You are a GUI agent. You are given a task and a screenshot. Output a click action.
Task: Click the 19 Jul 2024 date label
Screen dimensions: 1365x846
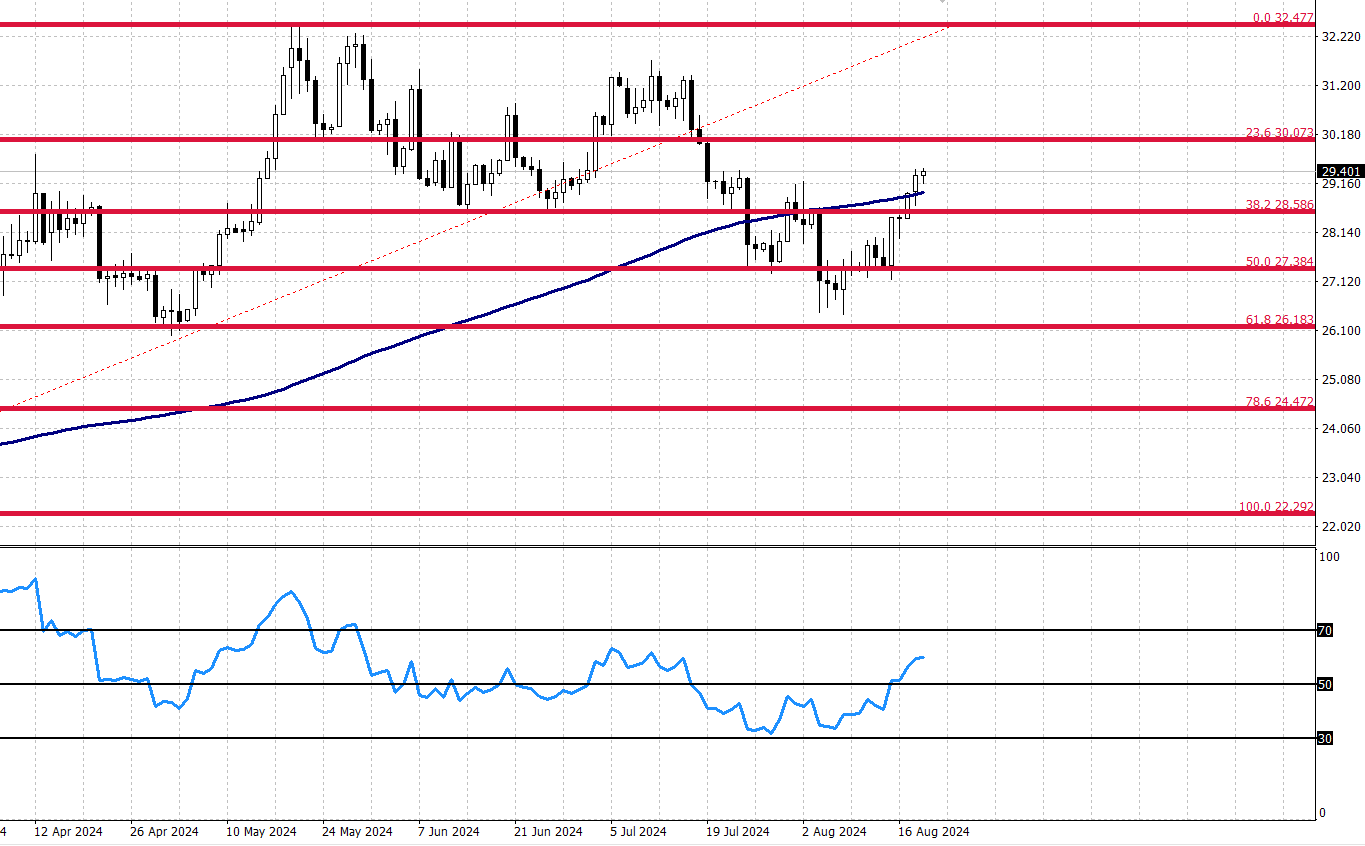[x=737, y=832]
